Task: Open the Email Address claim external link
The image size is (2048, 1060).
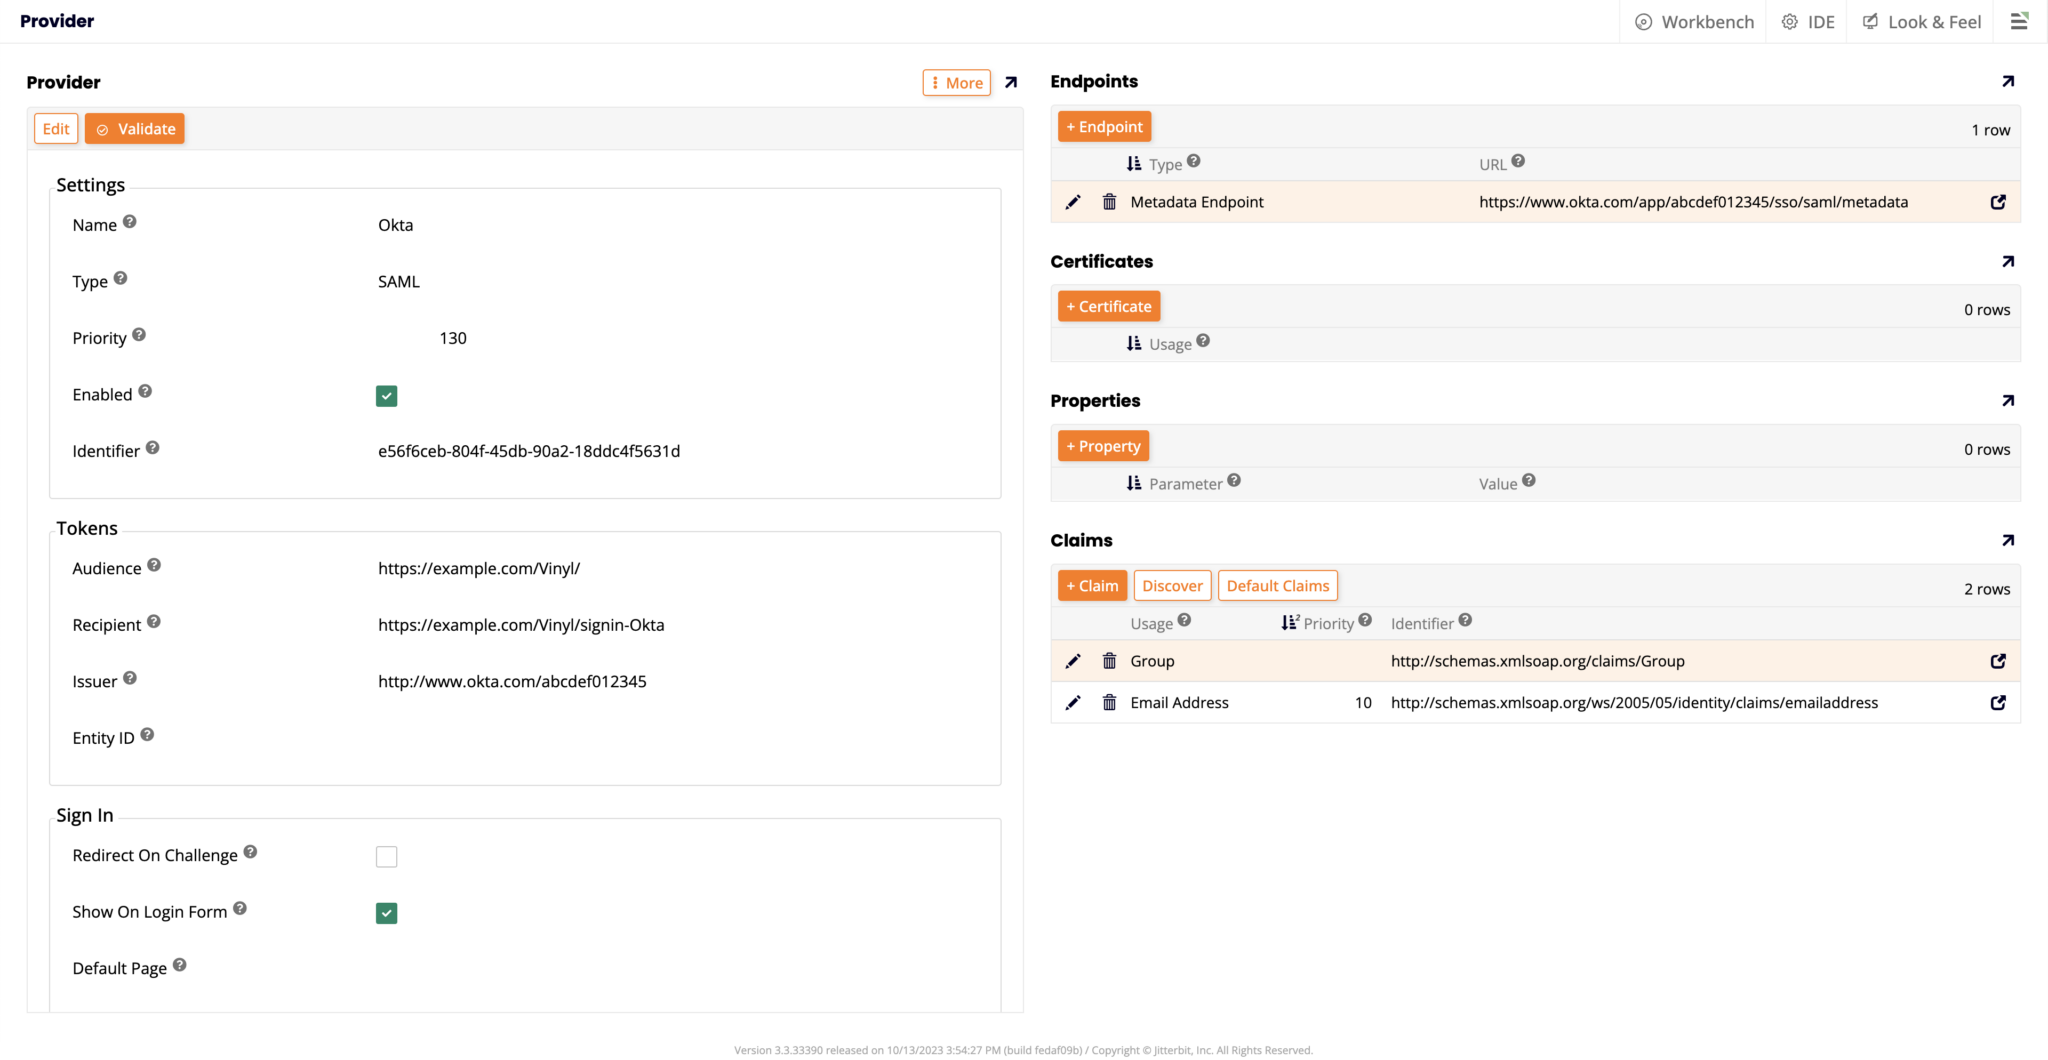Action: [1998, 702]
